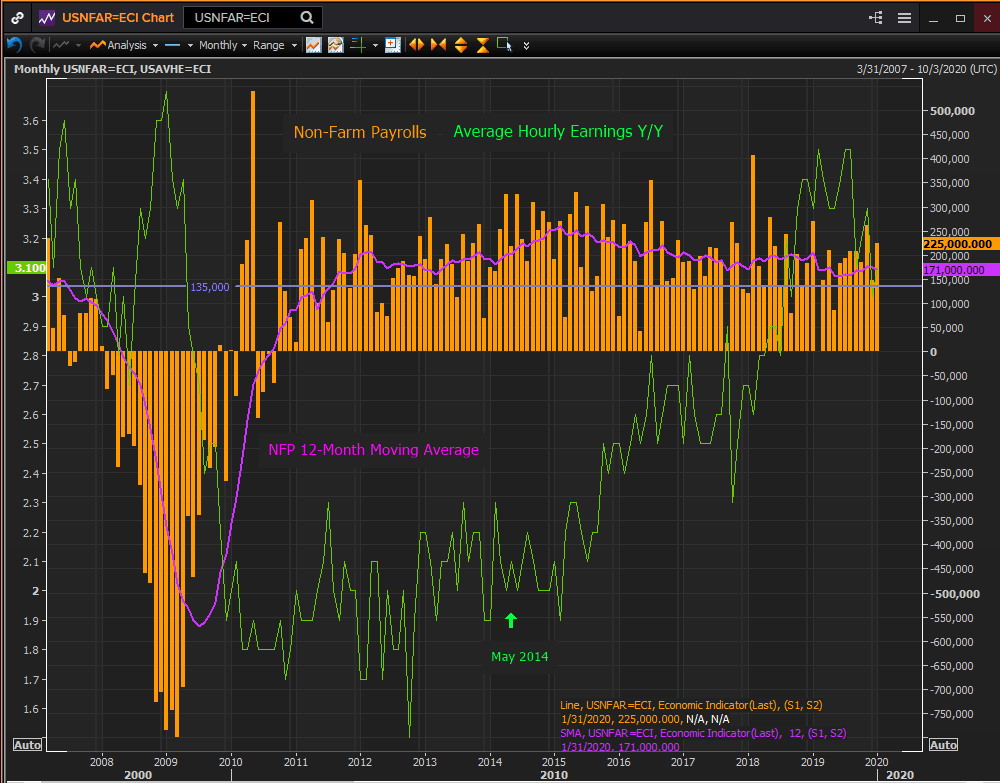The height and width of the screenshot is (783, 1000).
Task: Open the Range dropdown
Action: [275, 45]
